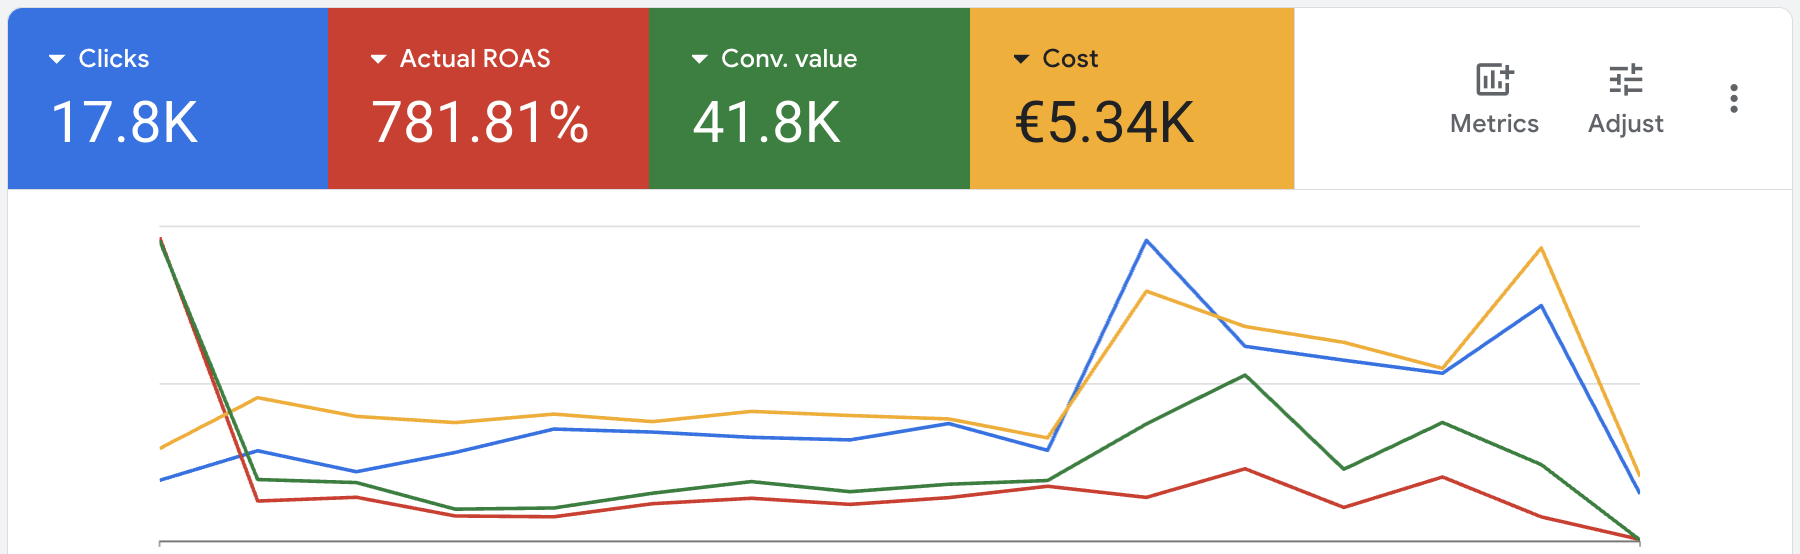Click the yellow line's highest peak

pyautogui.click(x=1541, y=248)
